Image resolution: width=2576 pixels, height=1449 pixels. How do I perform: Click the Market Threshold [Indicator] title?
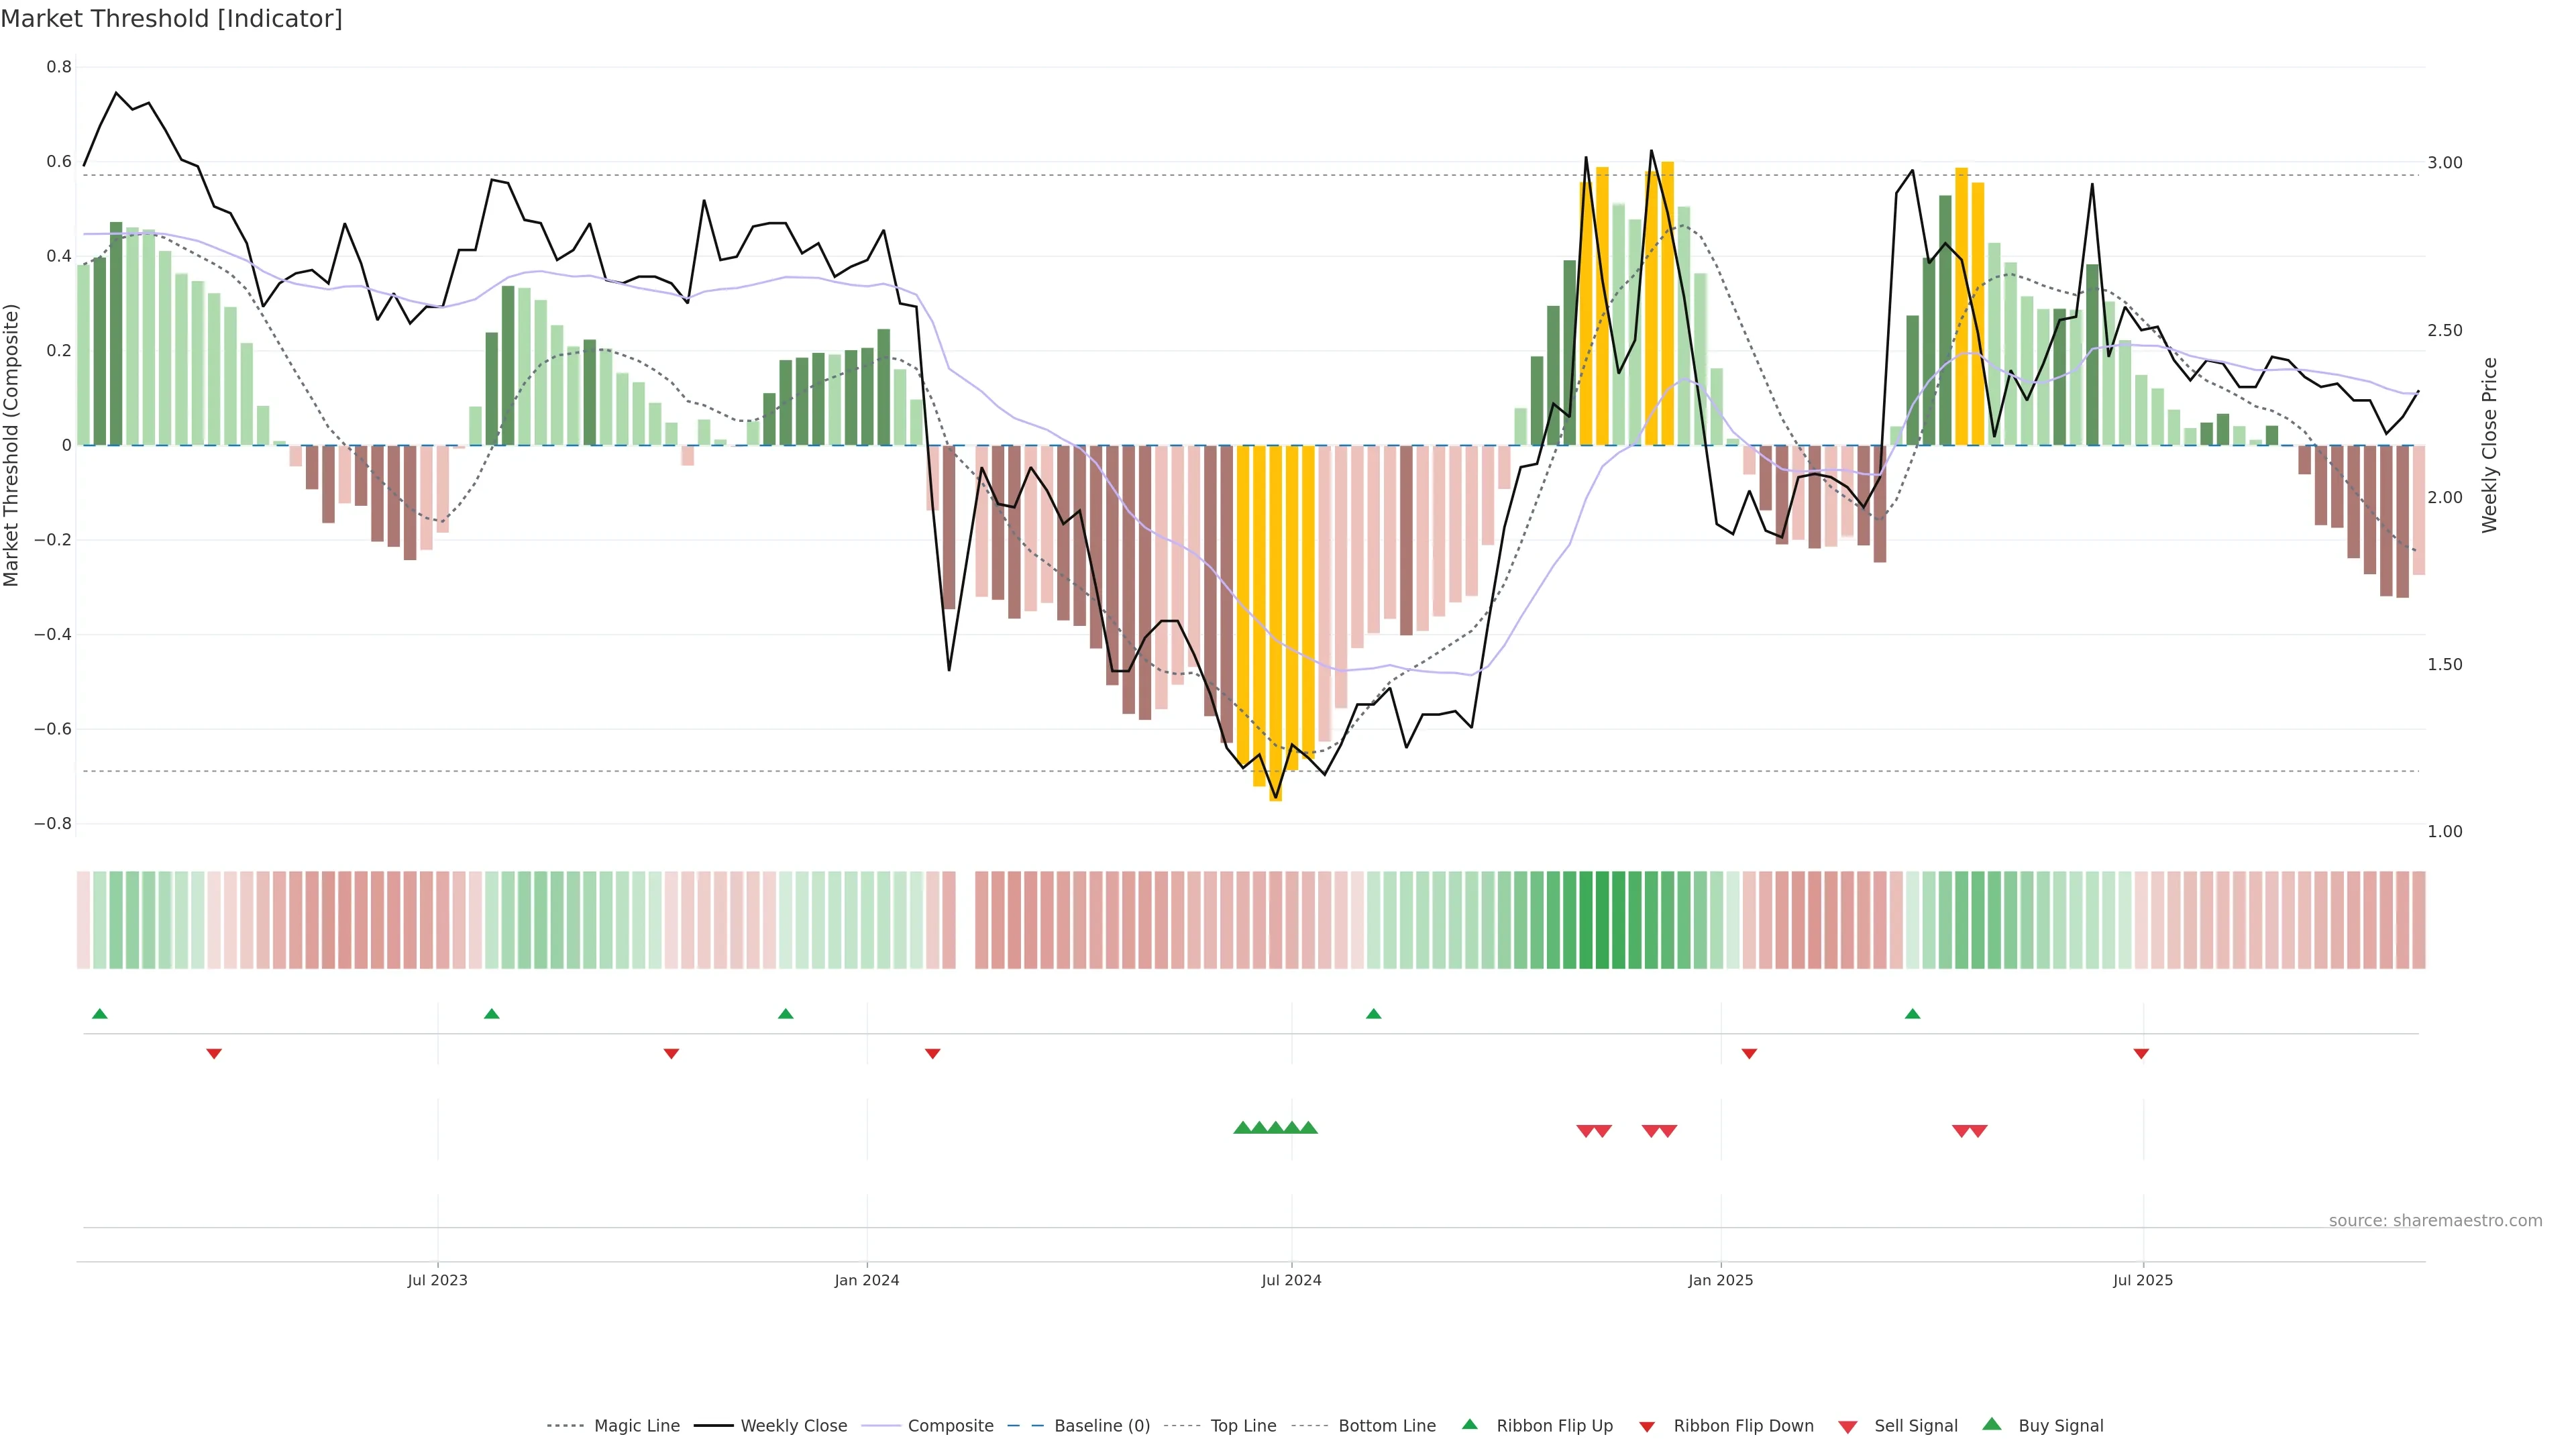tap(171, 19)
